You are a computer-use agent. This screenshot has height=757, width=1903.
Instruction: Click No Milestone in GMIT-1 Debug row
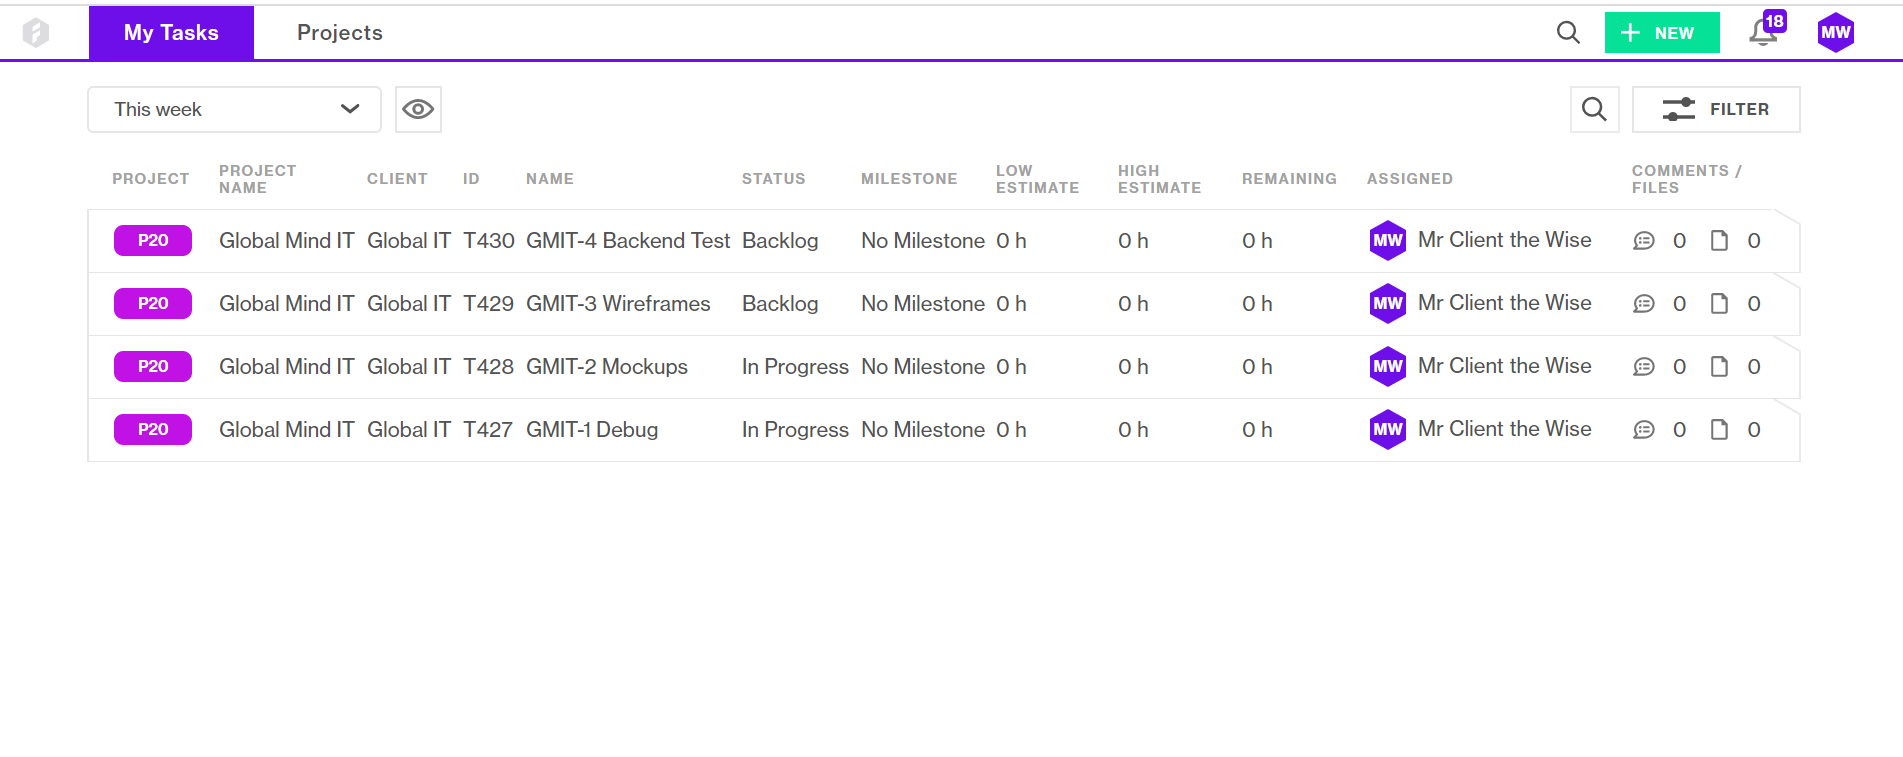923,430
